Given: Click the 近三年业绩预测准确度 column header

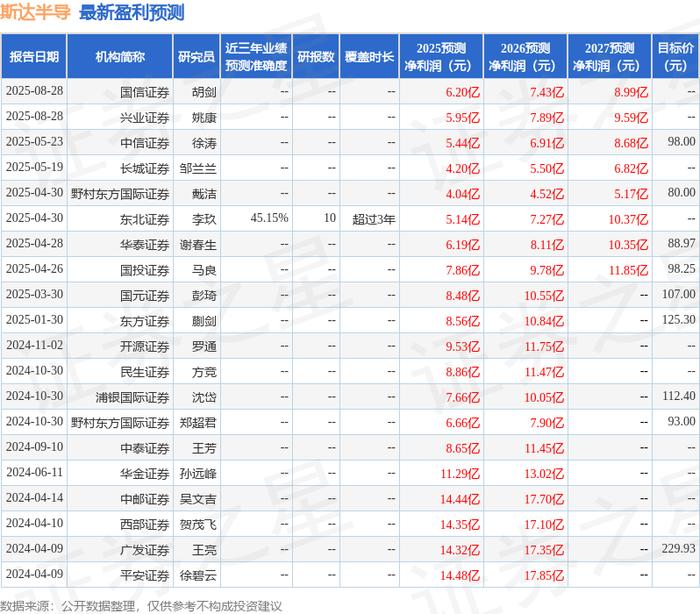Looking at the screenshot, I should tap(256, 57).
